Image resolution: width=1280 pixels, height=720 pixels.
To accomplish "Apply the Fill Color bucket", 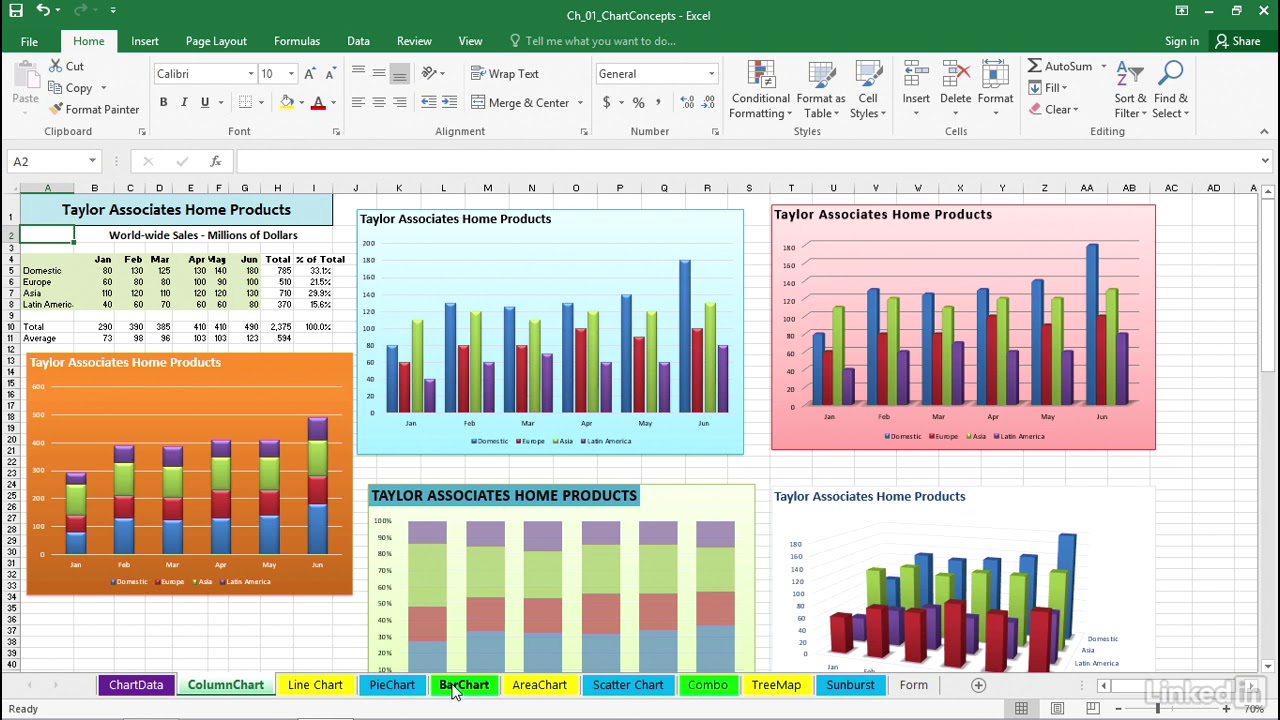I will click(287, 102).
